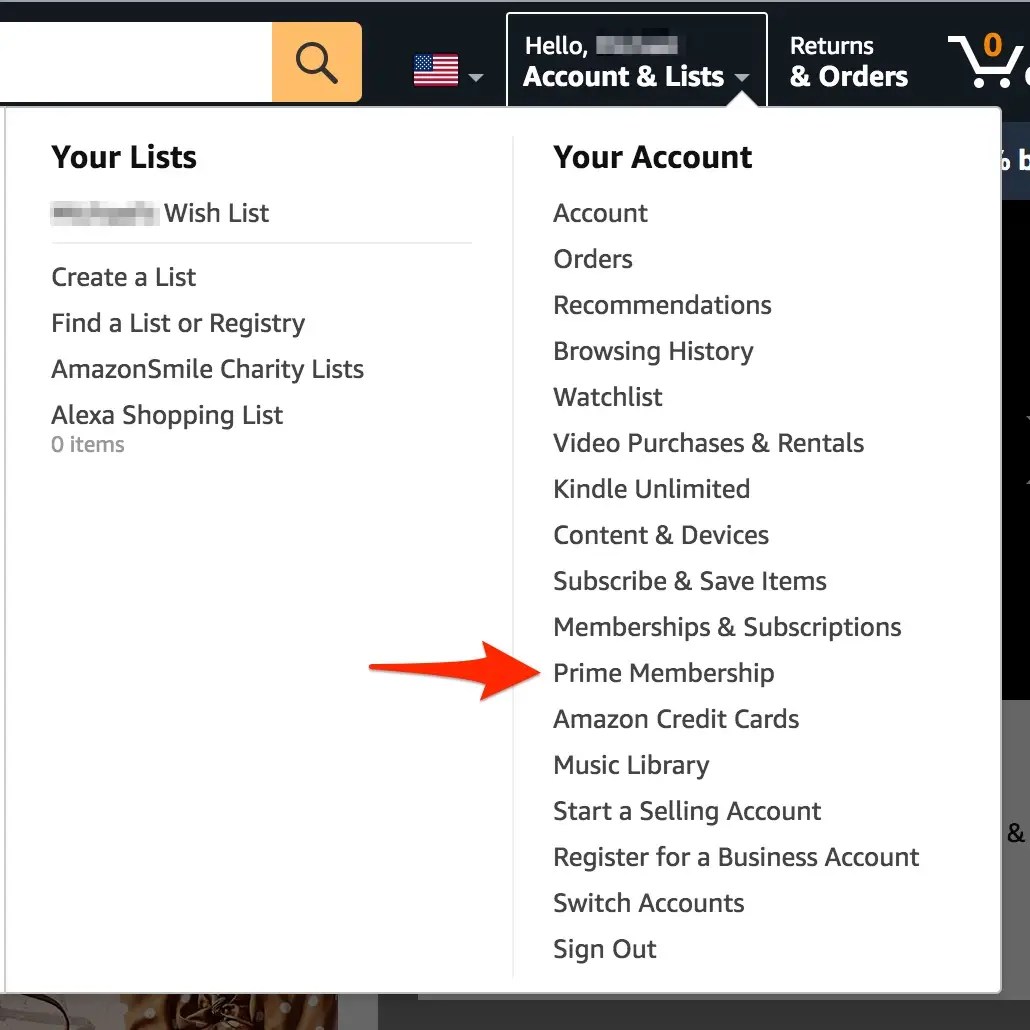Expand the Account & Lists dropdown arrow
The image size is (1030, 1030).
(742, 78)
